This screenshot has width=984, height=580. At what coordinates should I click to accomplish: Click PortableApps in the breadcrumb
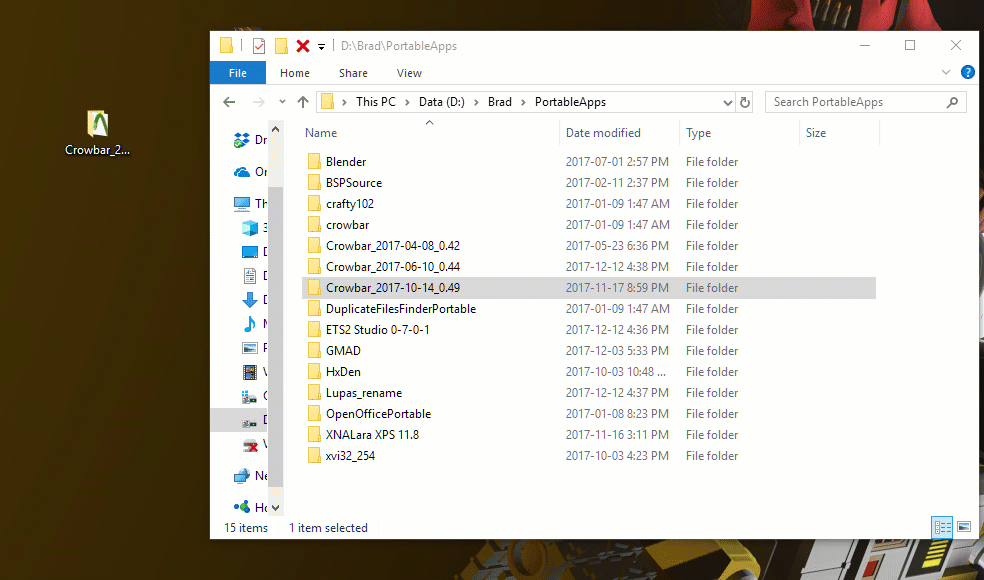(x=570, y=102)
